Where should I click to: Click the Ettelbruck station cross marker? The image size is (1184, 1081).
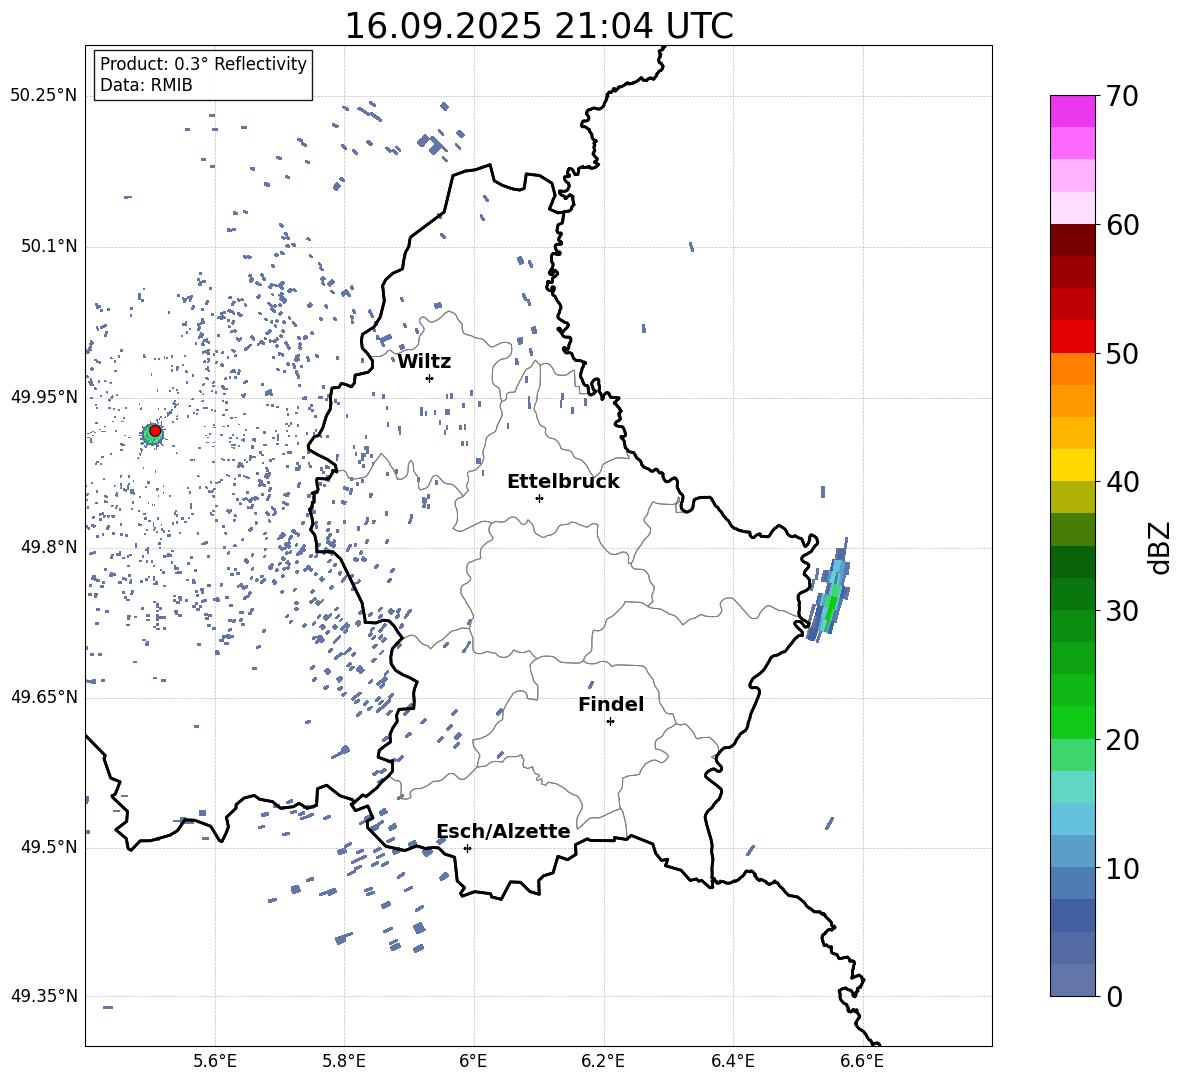tap(539, 498)
